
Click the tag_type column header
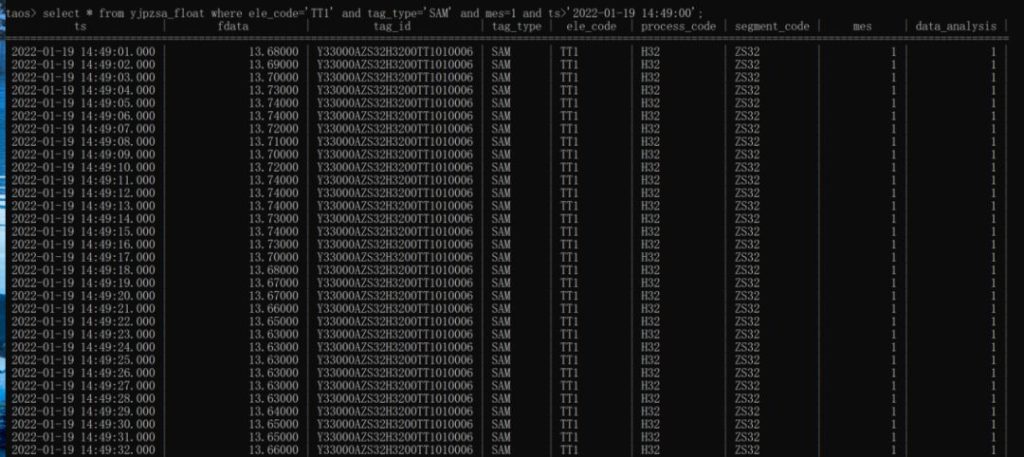coord(517,27)
